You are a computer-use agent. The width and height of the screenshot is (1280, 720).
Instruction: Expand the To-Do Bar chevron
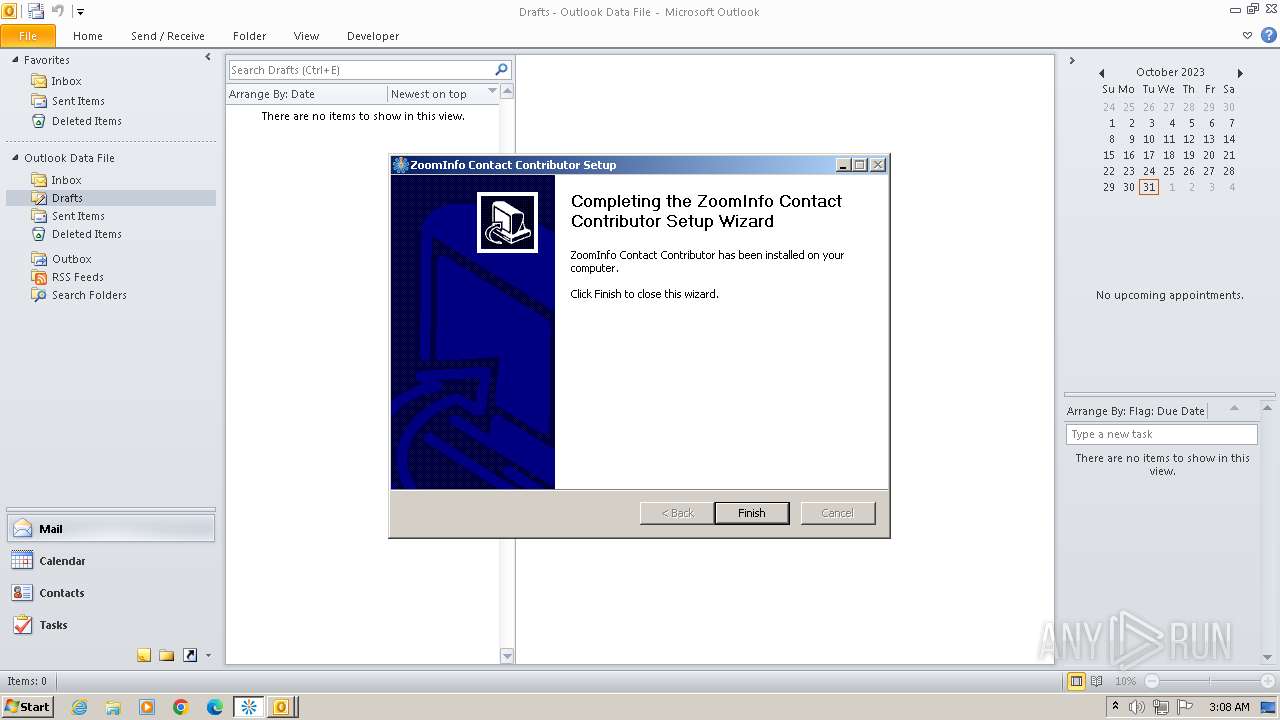click(1072, 60)
